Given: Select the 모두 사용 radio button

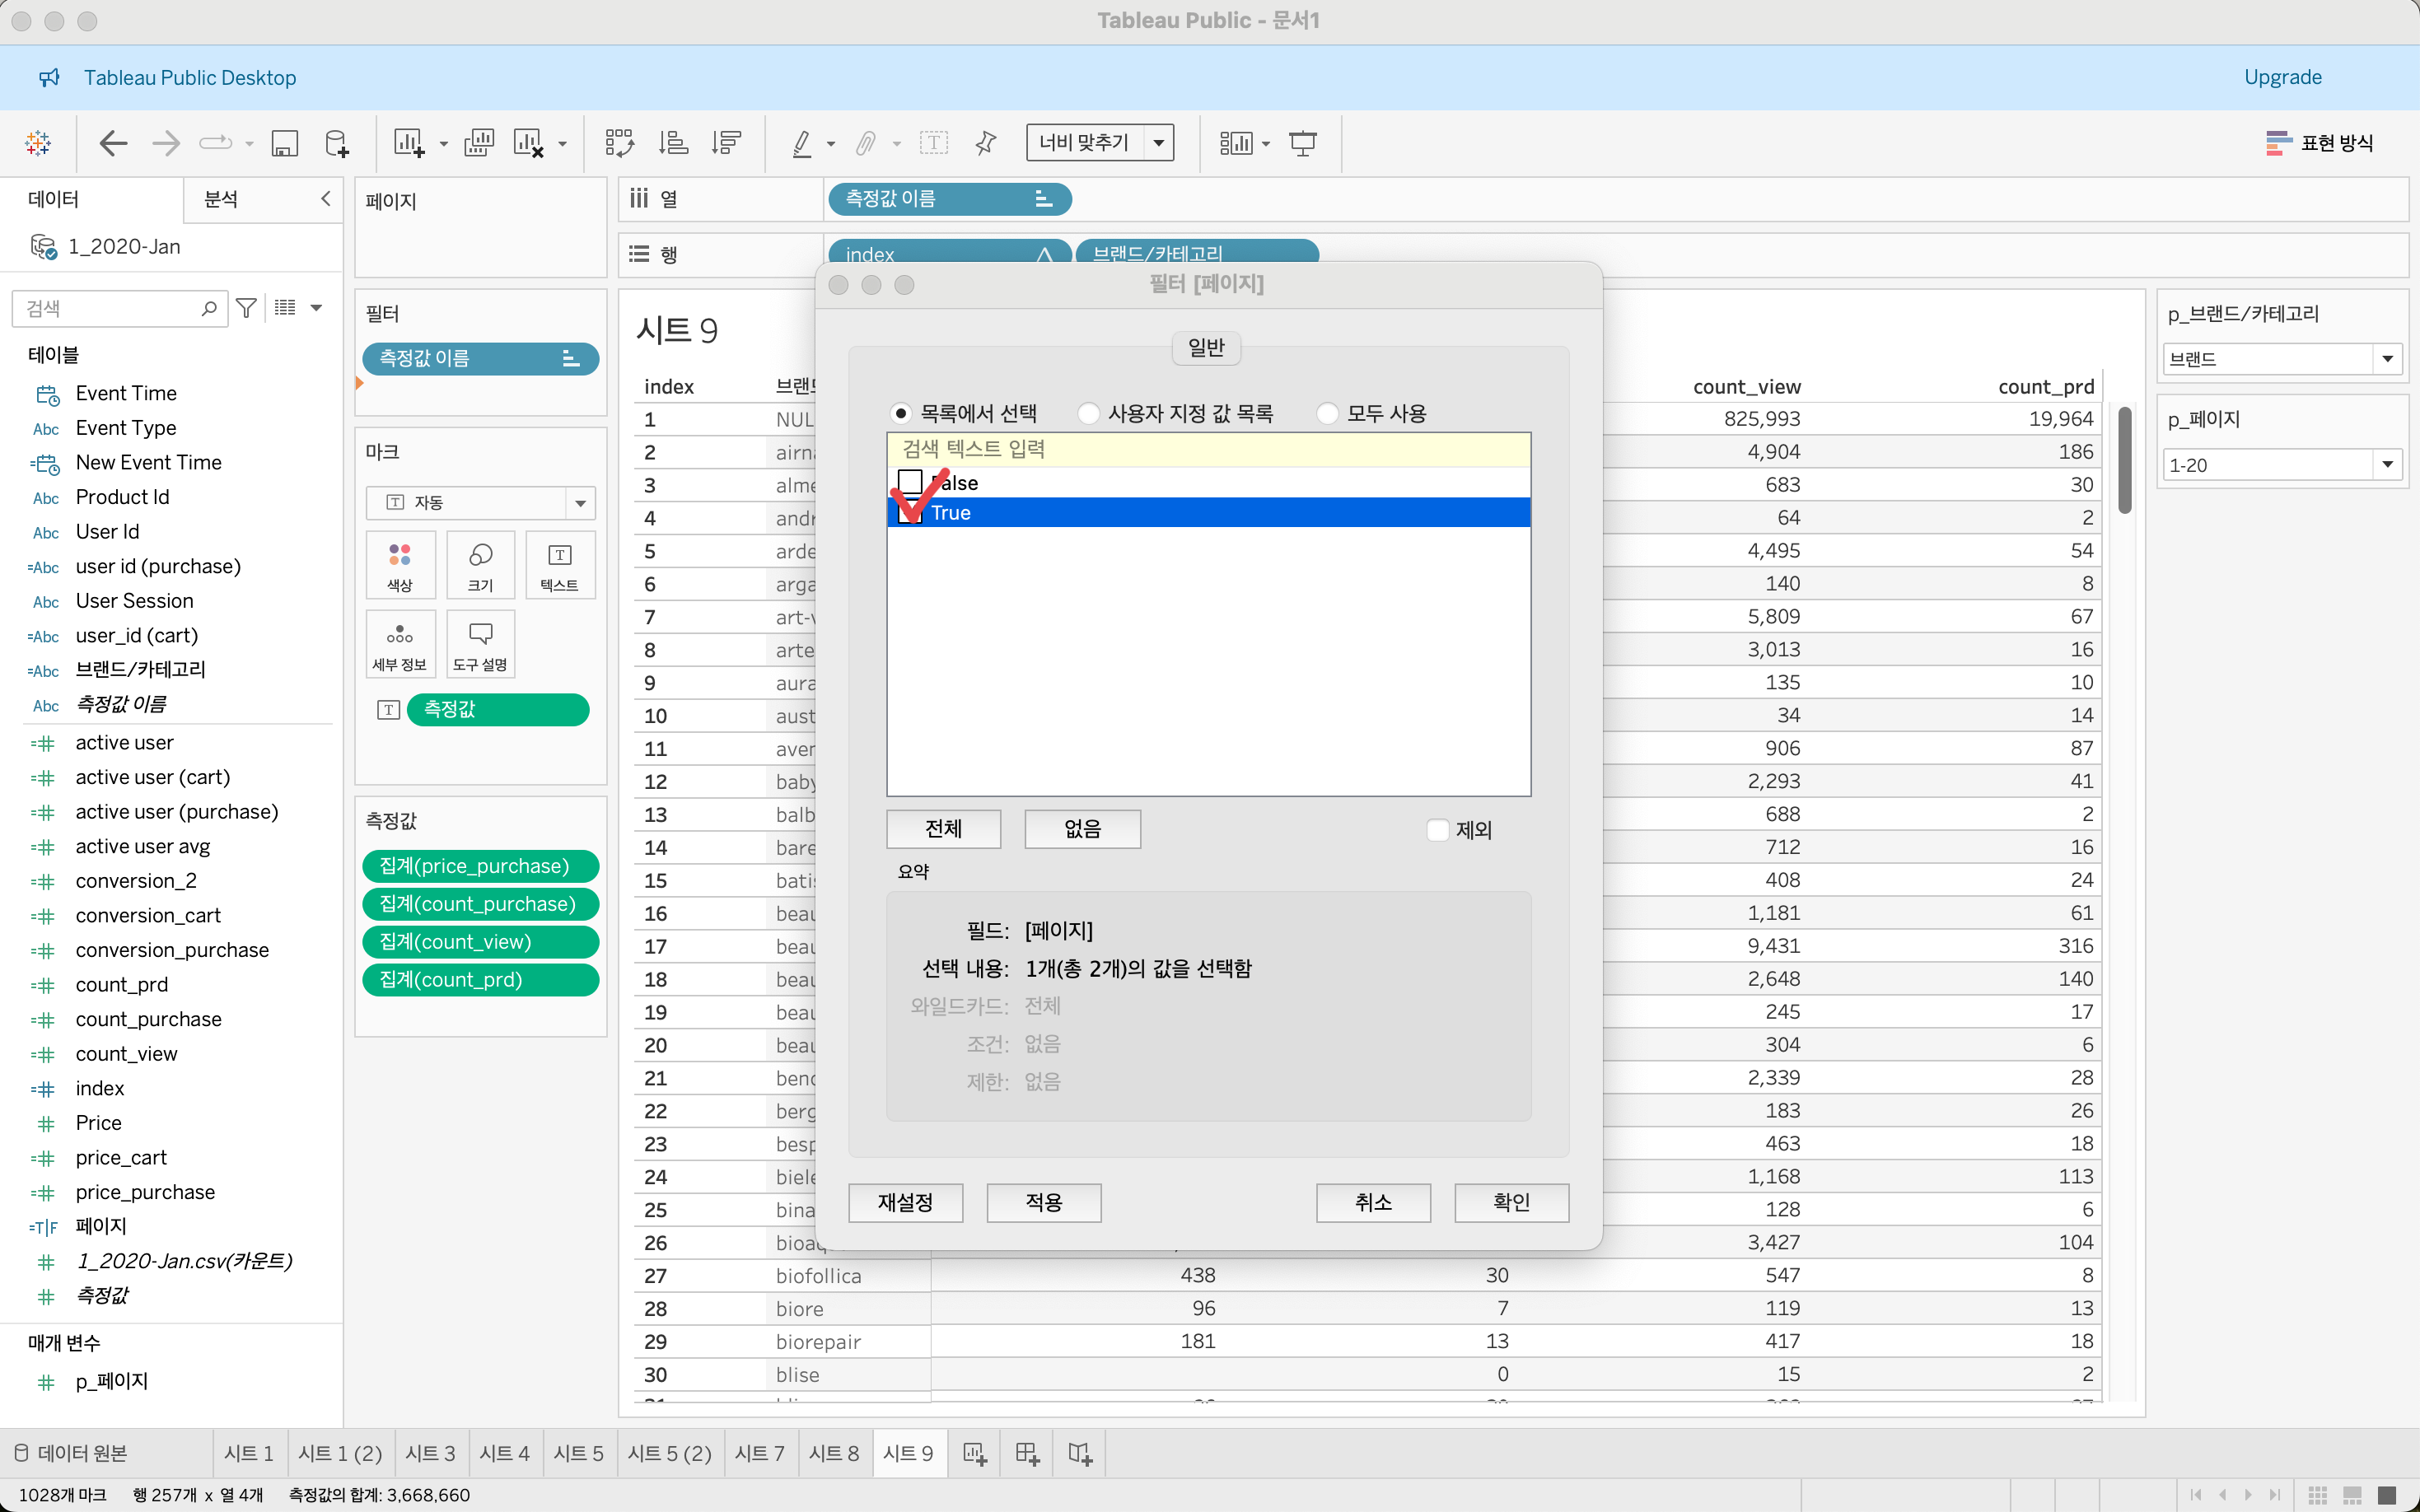Looking at the screenshot, I should [x=1328, y=413].
